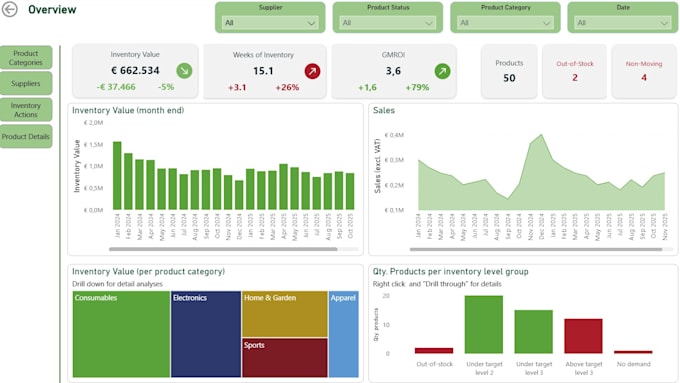The image size is (680, 383).
Task: Click the Out-of-stock bar
Action: (x=434, y=350)
